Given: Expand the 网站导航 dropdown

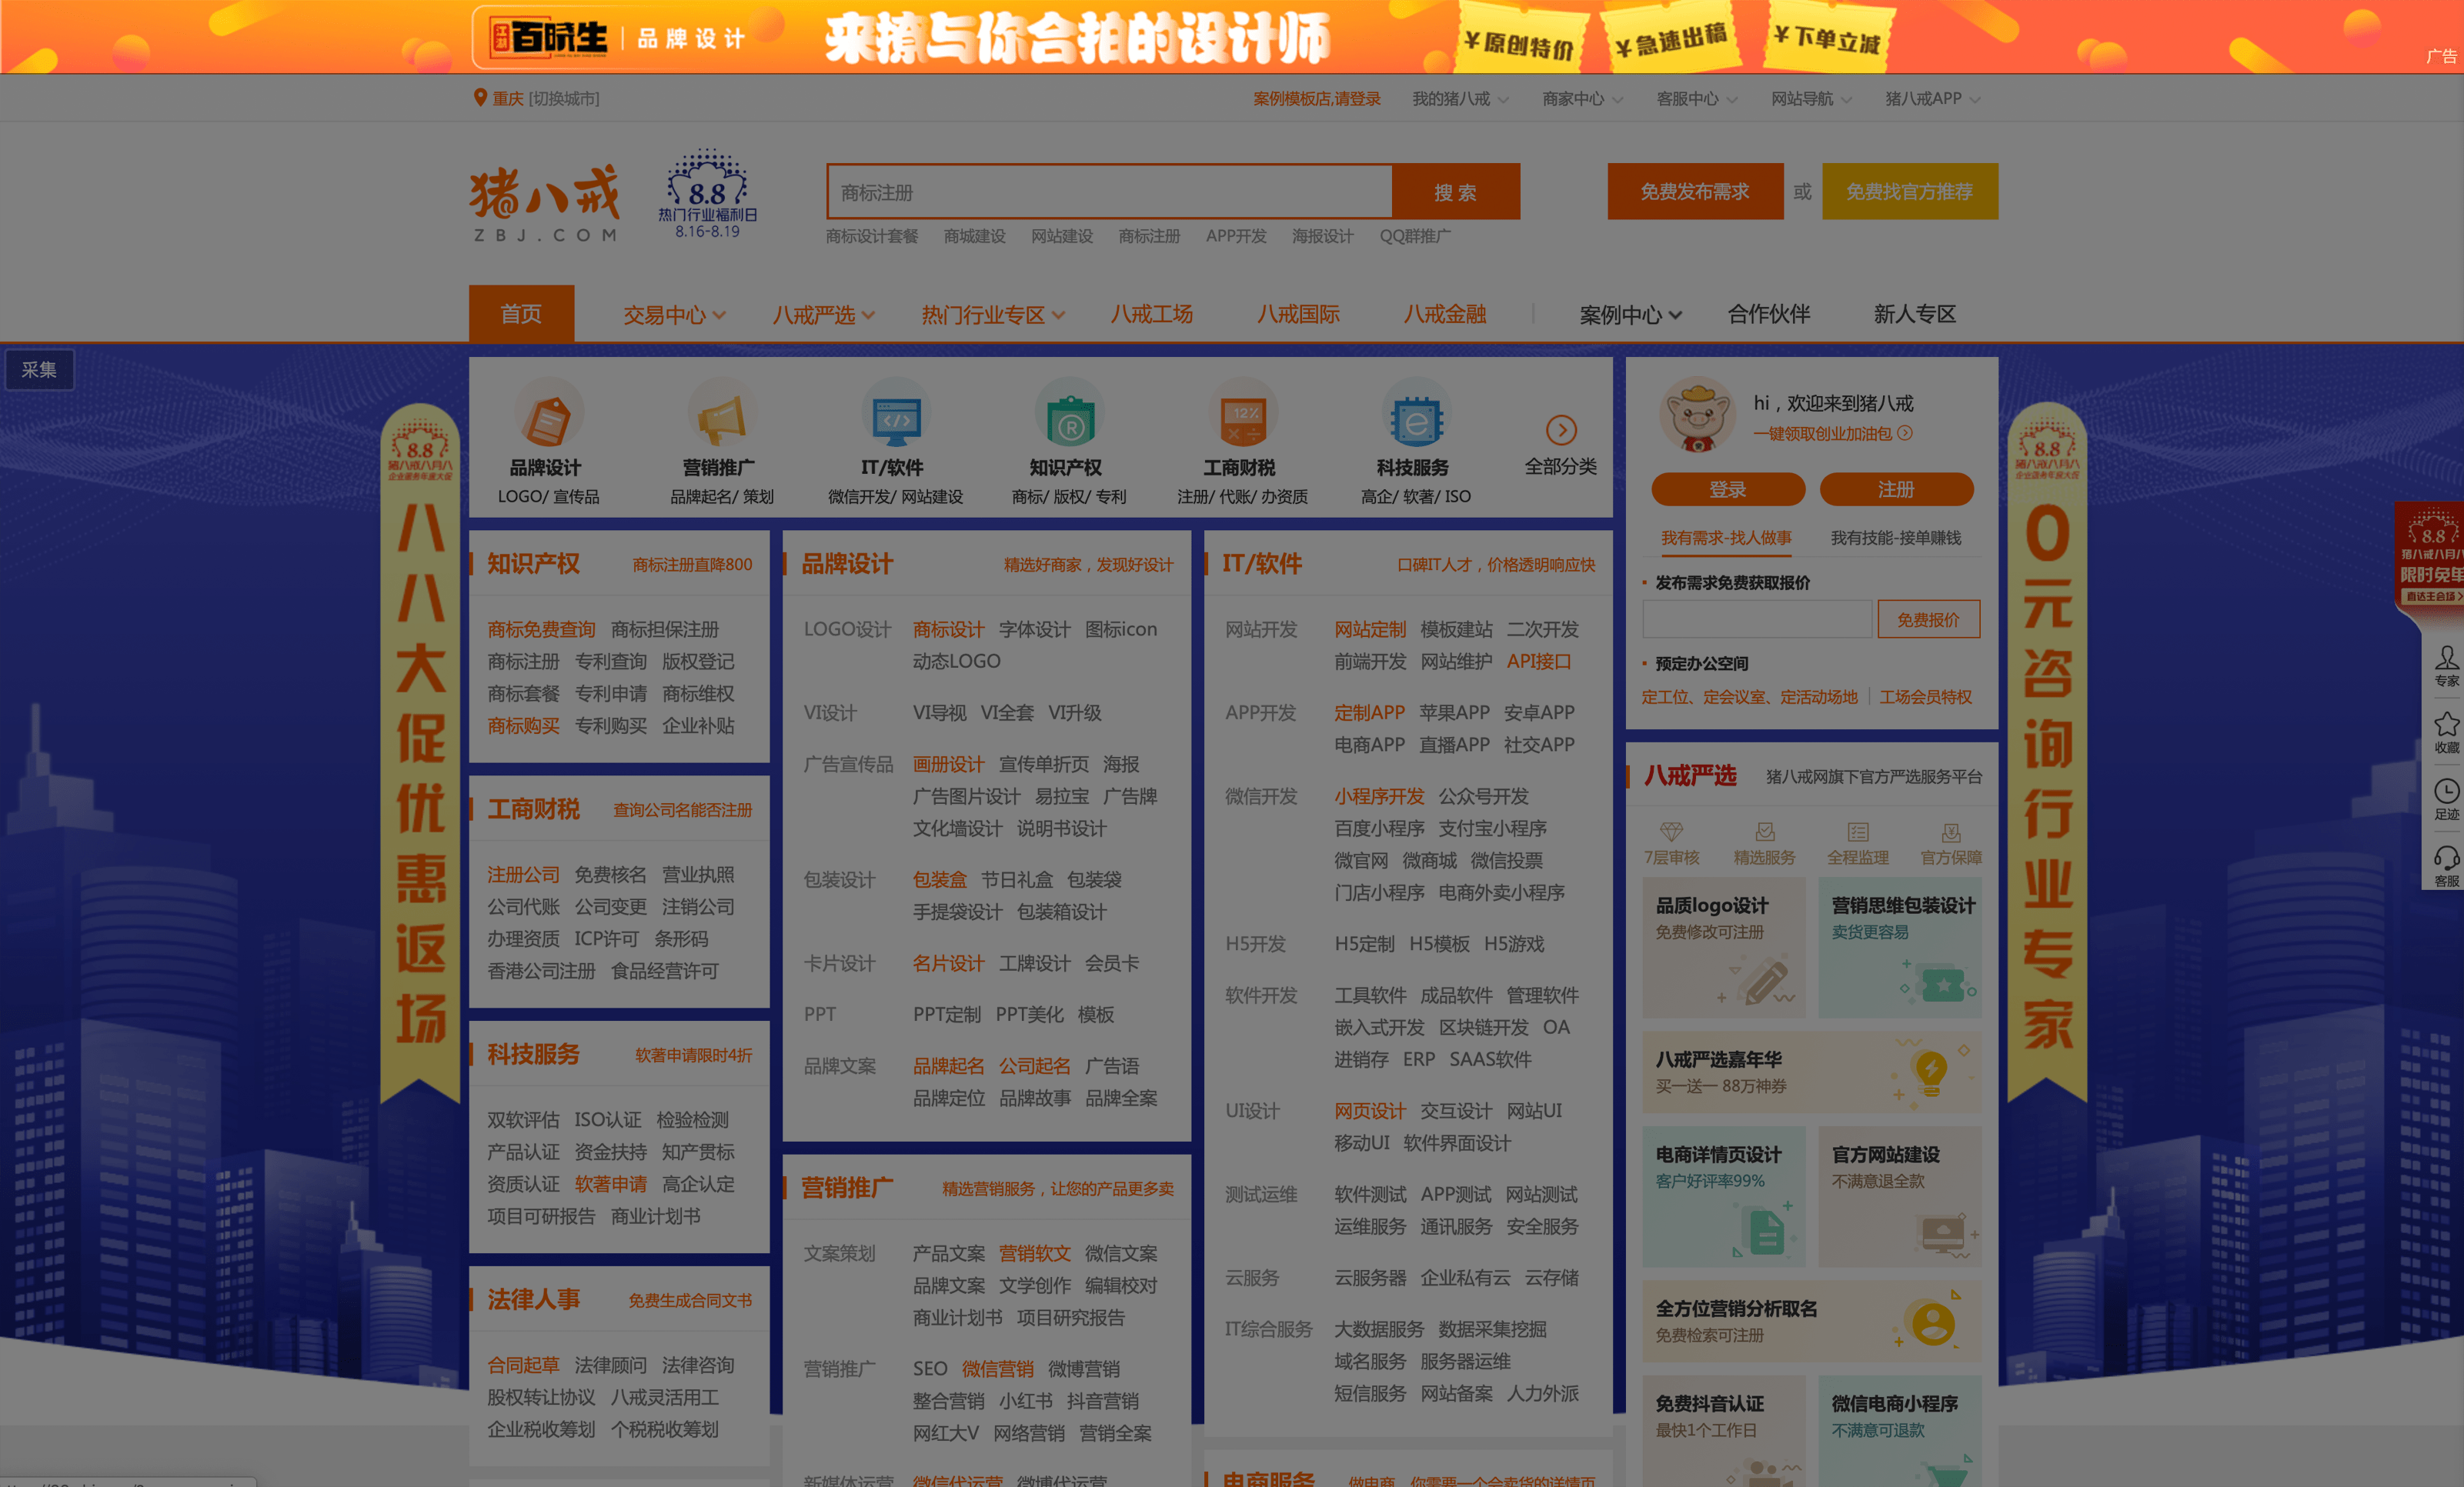Looking at the screenshot, I should [1811, 99].
